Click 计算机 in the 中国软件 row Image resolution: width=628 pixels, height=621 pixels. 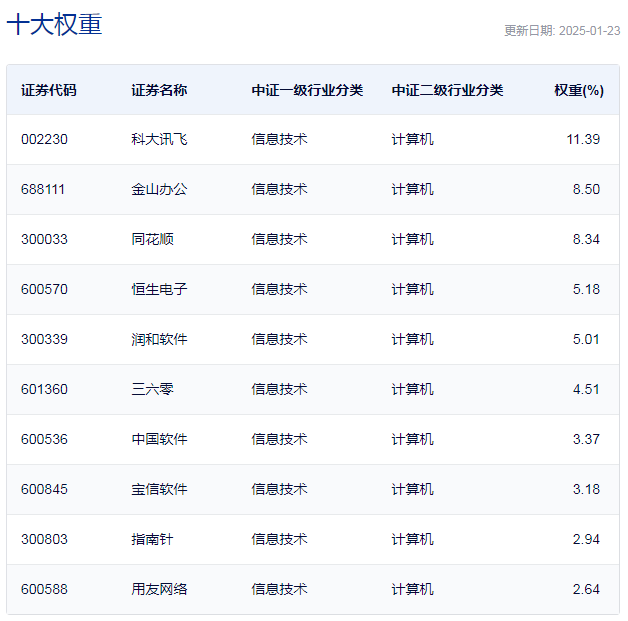pos(413,440)
